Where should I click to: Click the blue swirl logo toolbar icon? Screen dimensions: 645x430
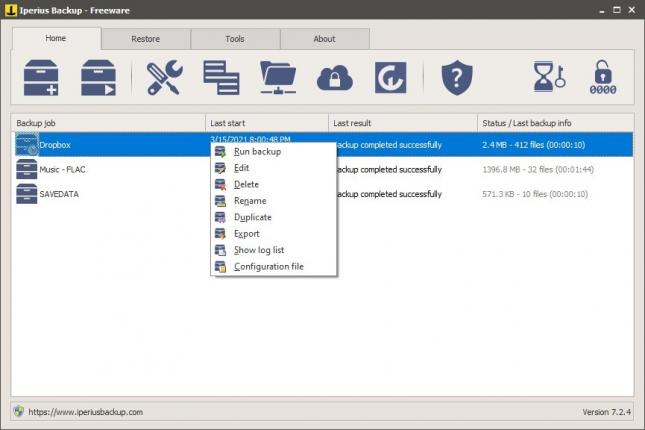click(x=391, y=77)
